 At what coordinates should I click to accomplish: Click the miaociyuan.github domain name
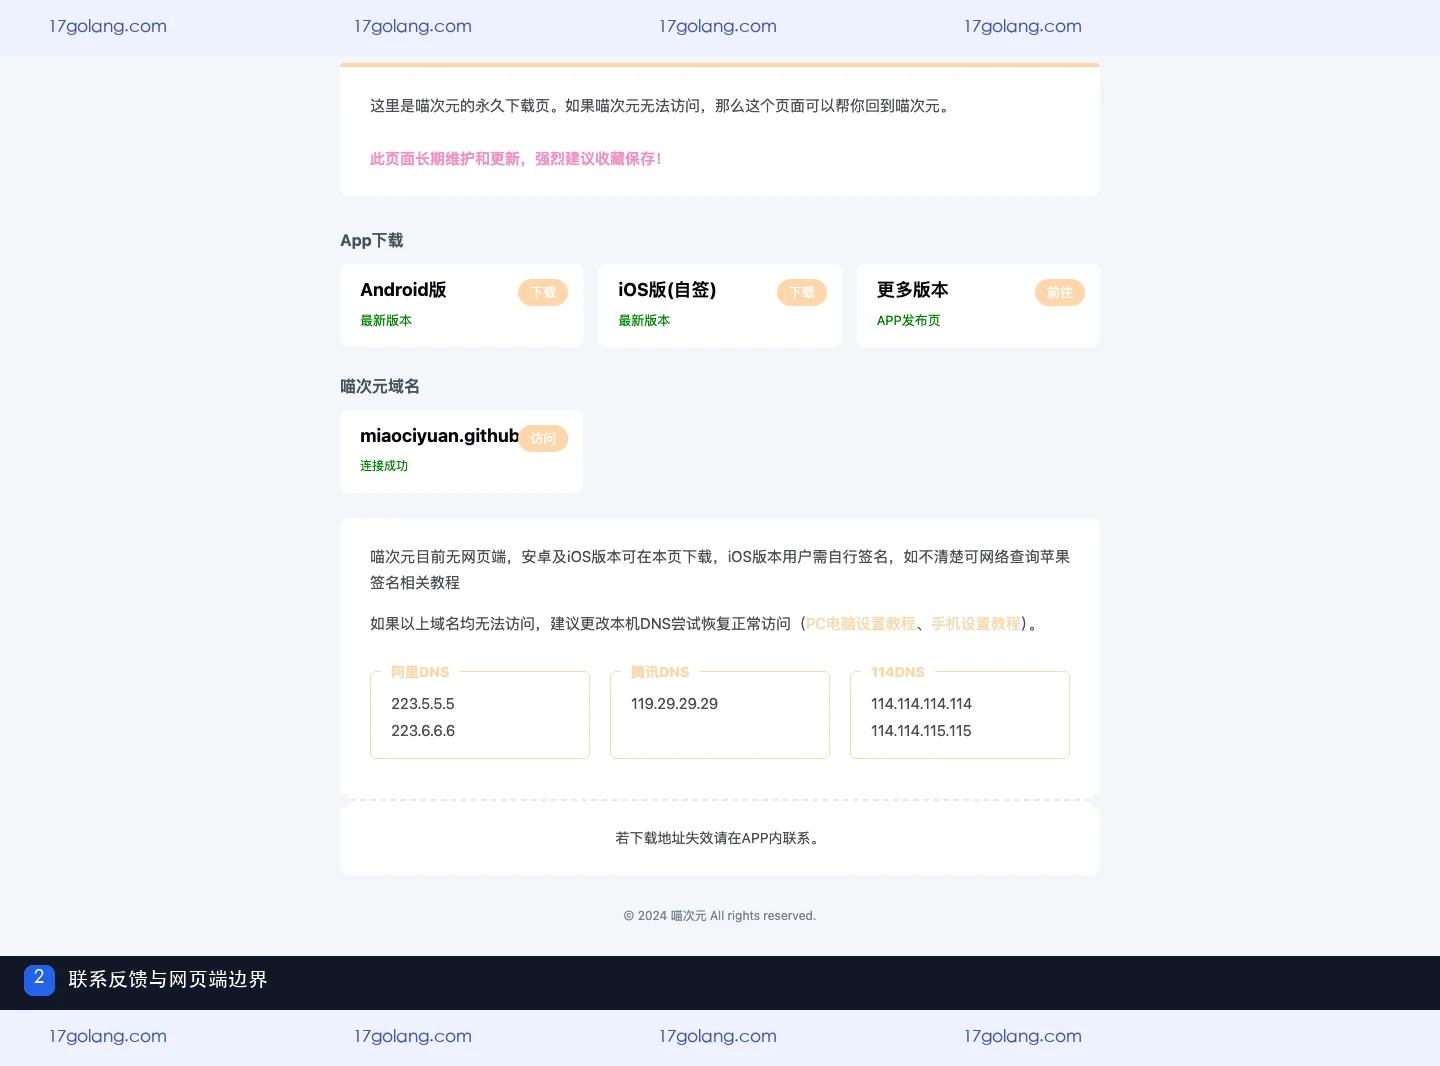[439, 436]
